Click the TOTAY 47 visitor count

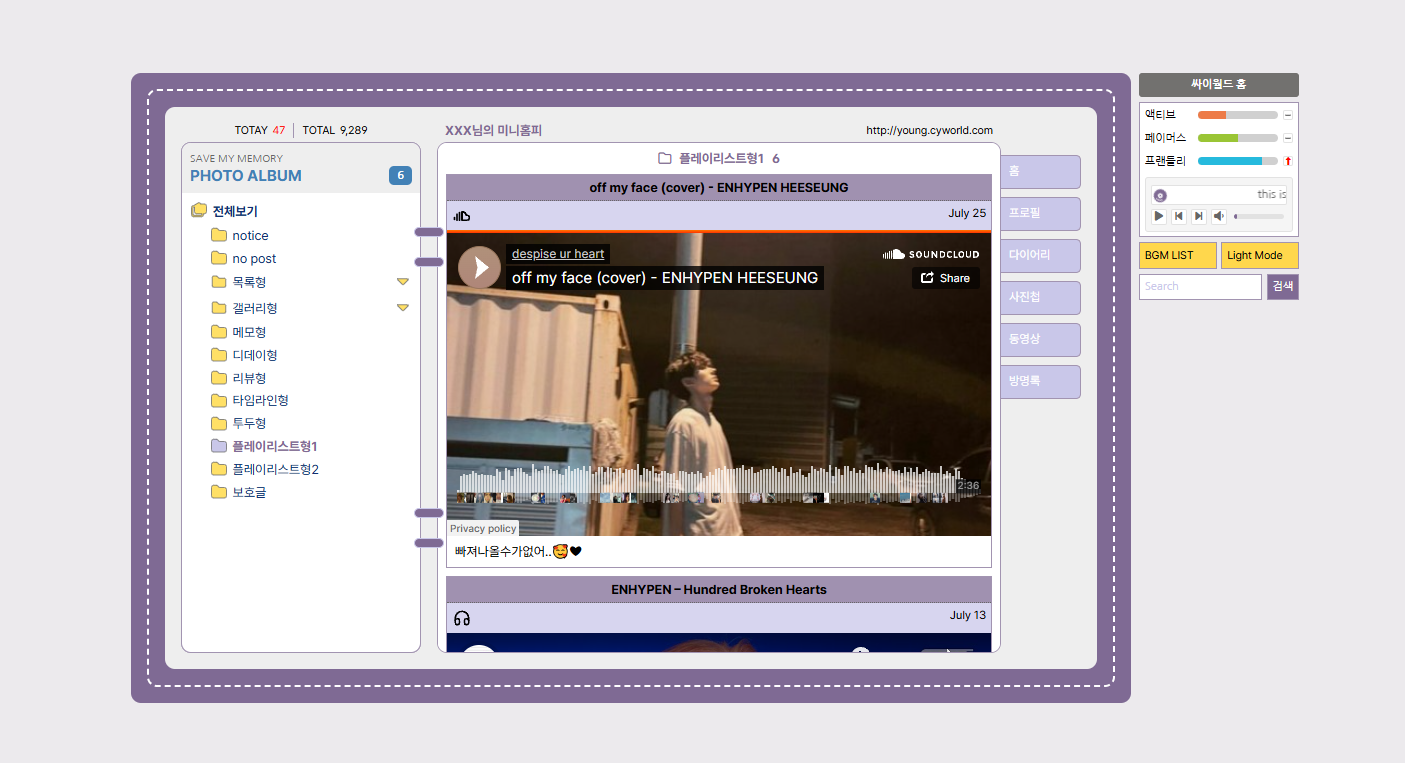pos(260,130)
